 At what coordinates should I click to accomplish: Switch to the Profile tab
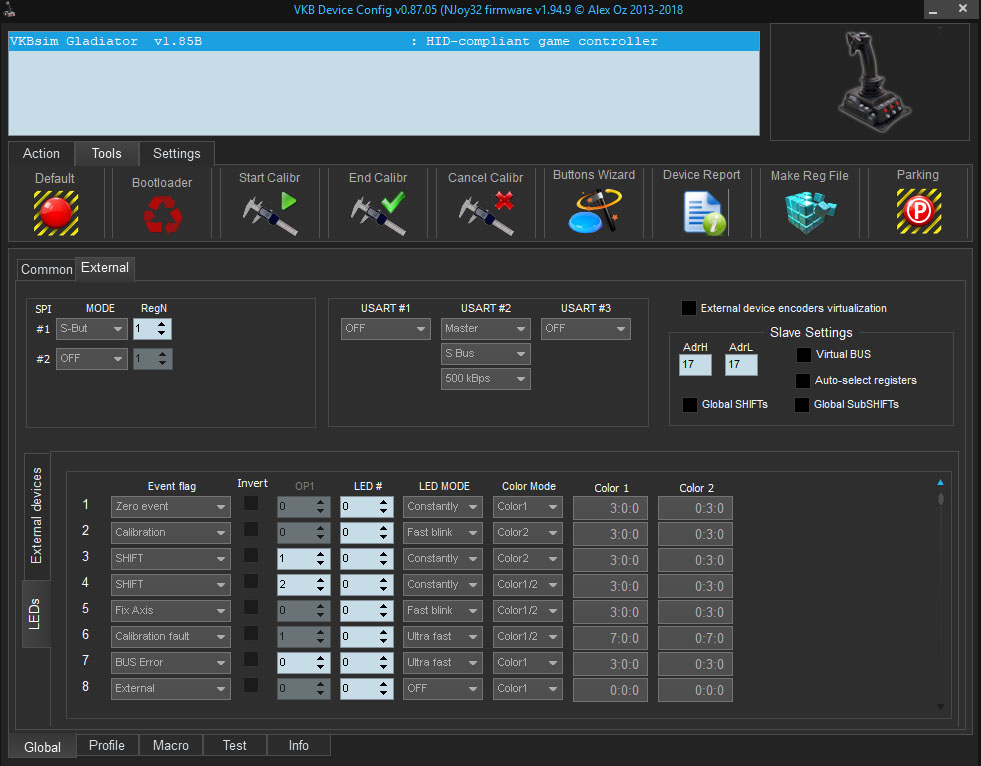(107, 745)
